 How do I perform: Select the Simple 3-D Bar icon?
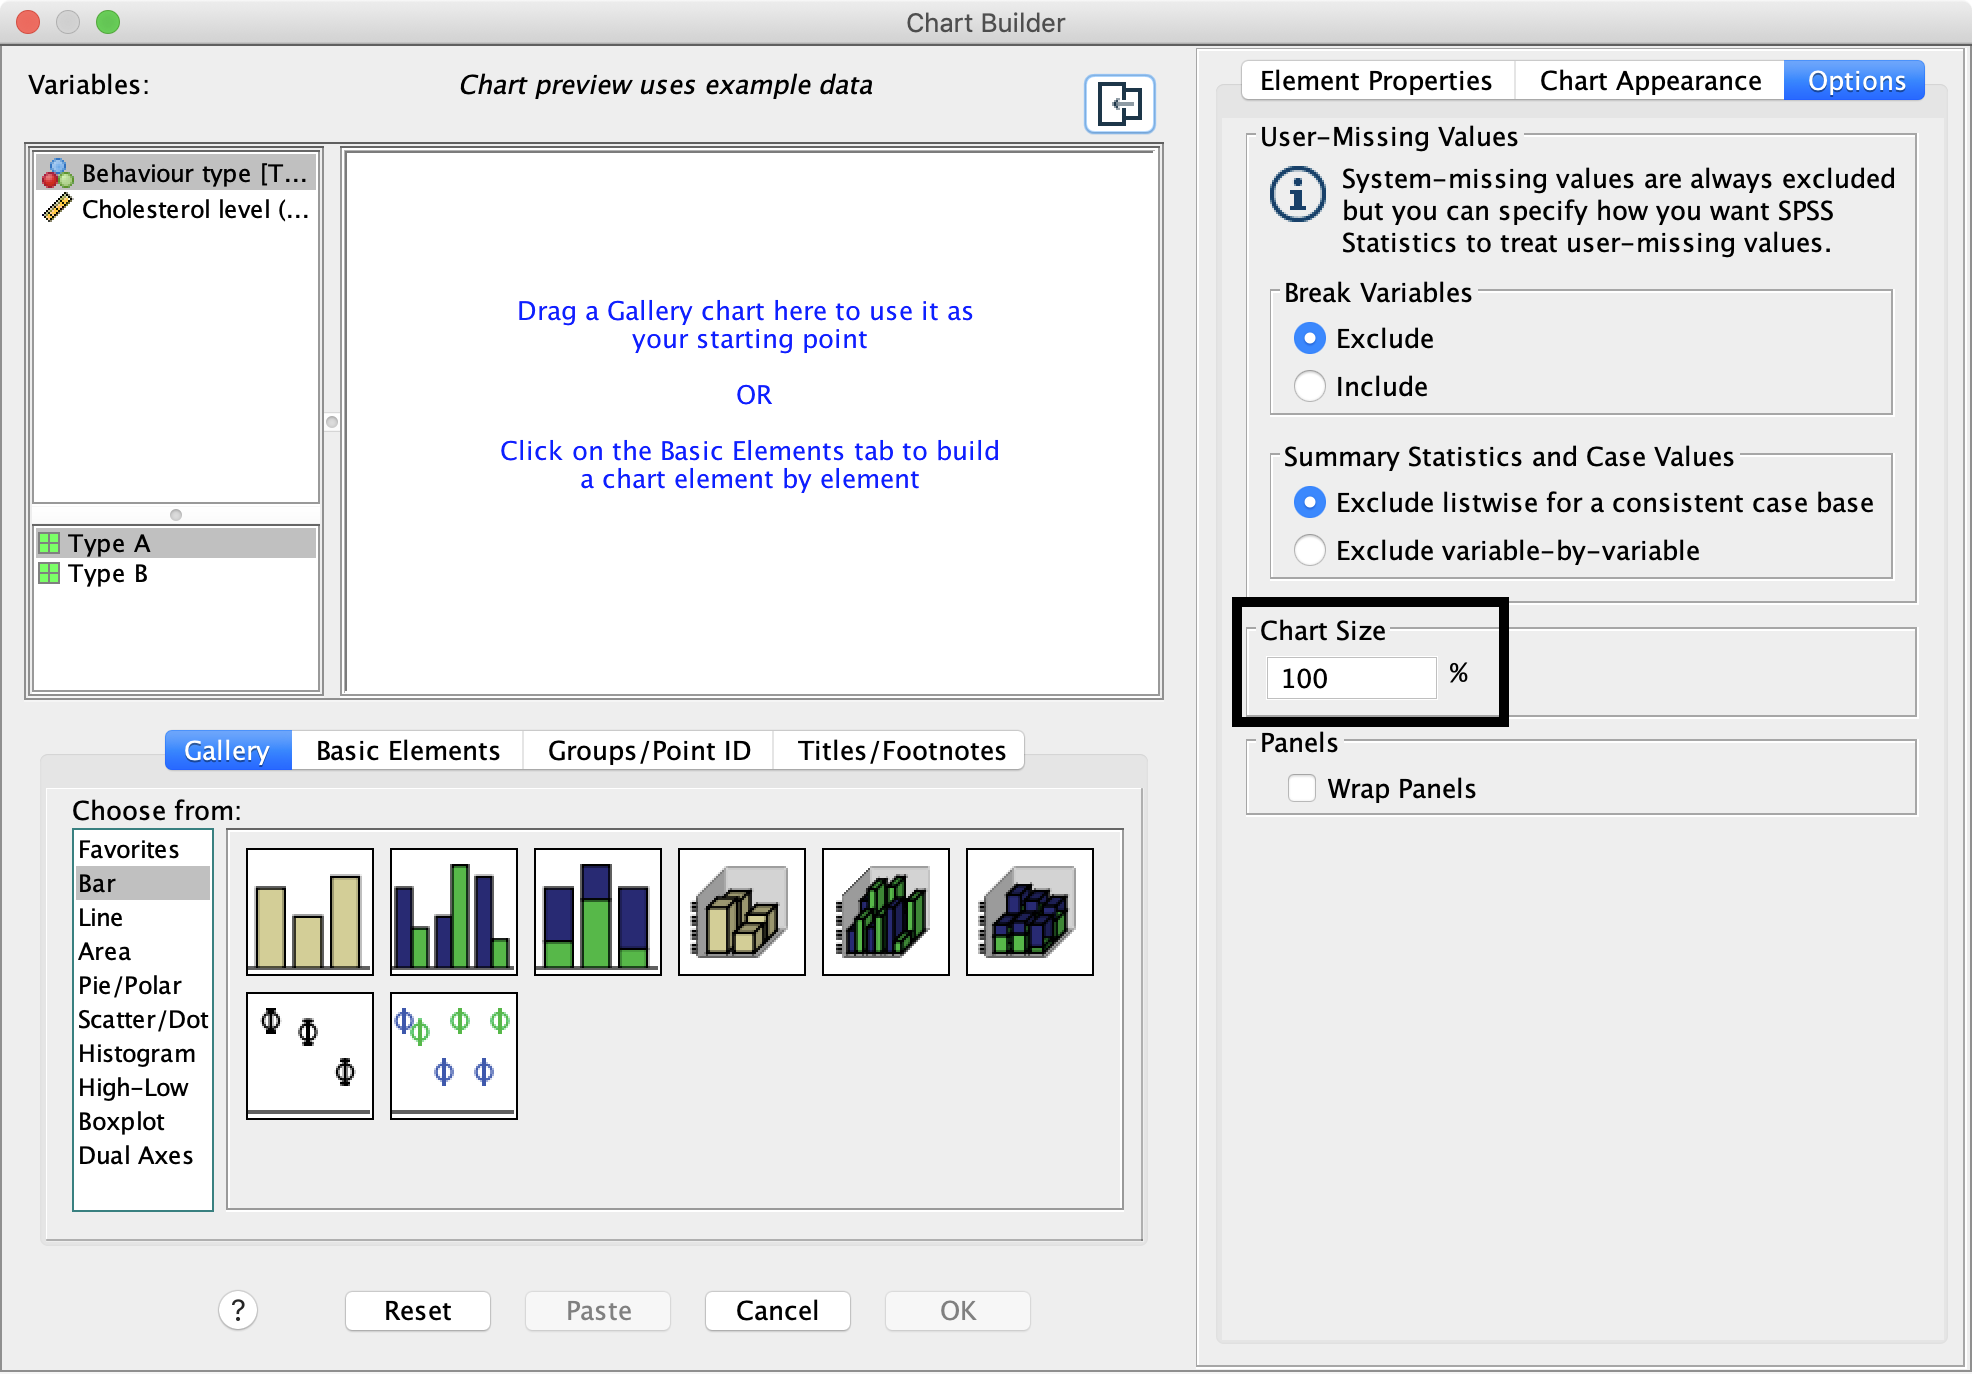point(742,911)
